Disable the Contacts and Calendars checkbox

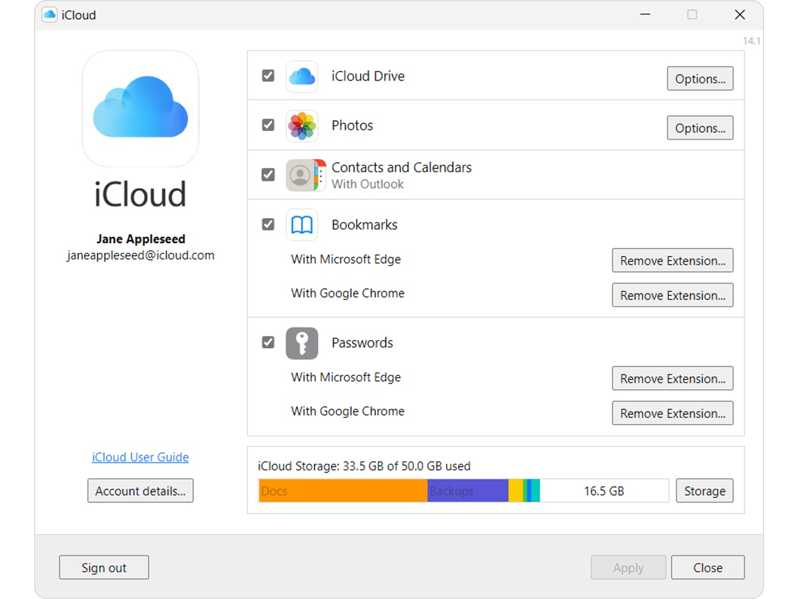[x=268, y=175]
